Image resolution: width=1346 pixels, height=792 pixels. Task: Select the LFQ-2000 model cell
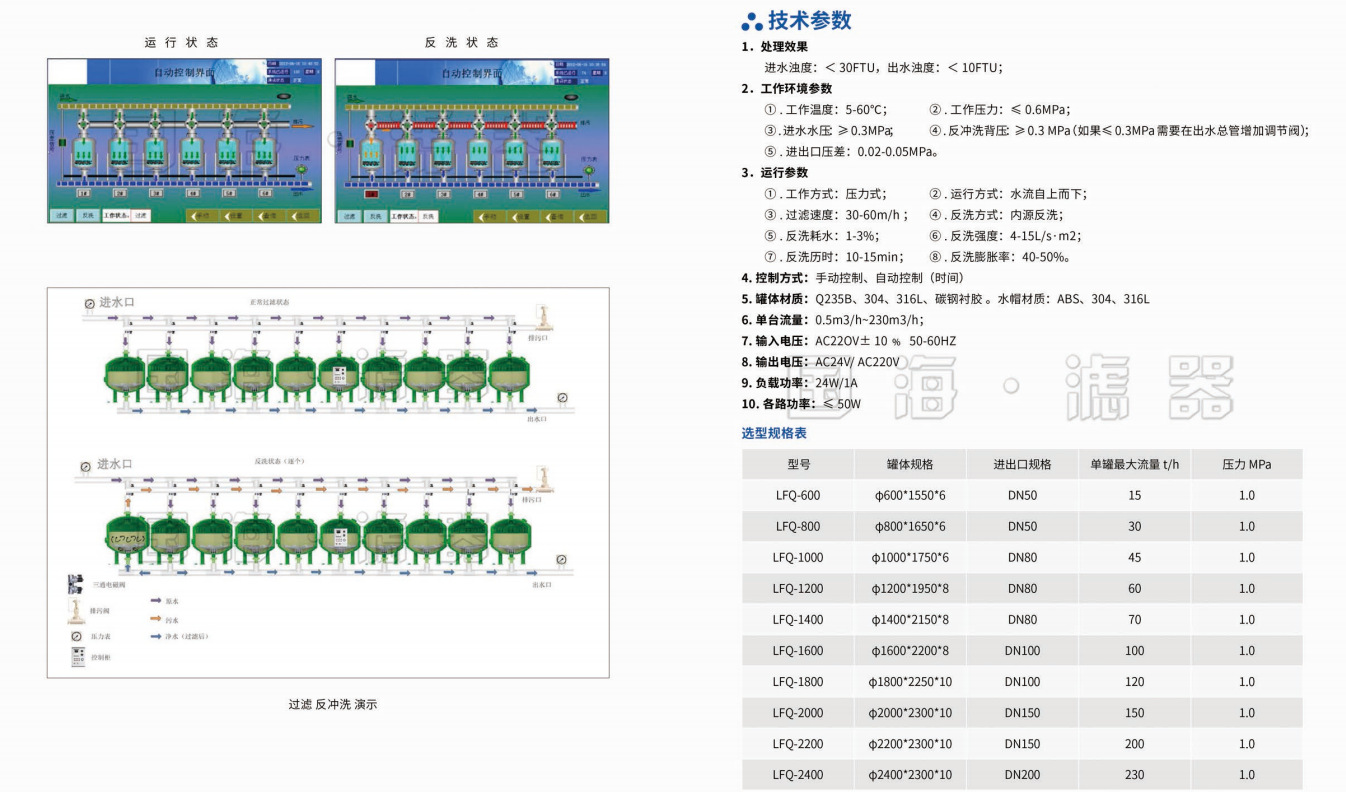click(x=798, y=713)
